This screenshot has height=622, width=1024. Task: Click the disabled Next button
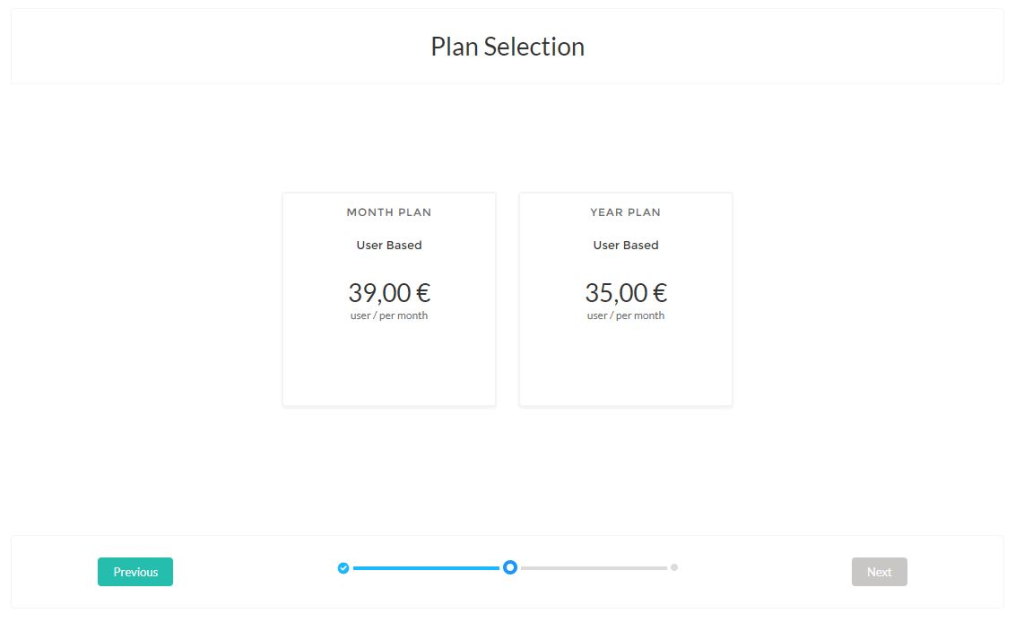coord(879,572)
